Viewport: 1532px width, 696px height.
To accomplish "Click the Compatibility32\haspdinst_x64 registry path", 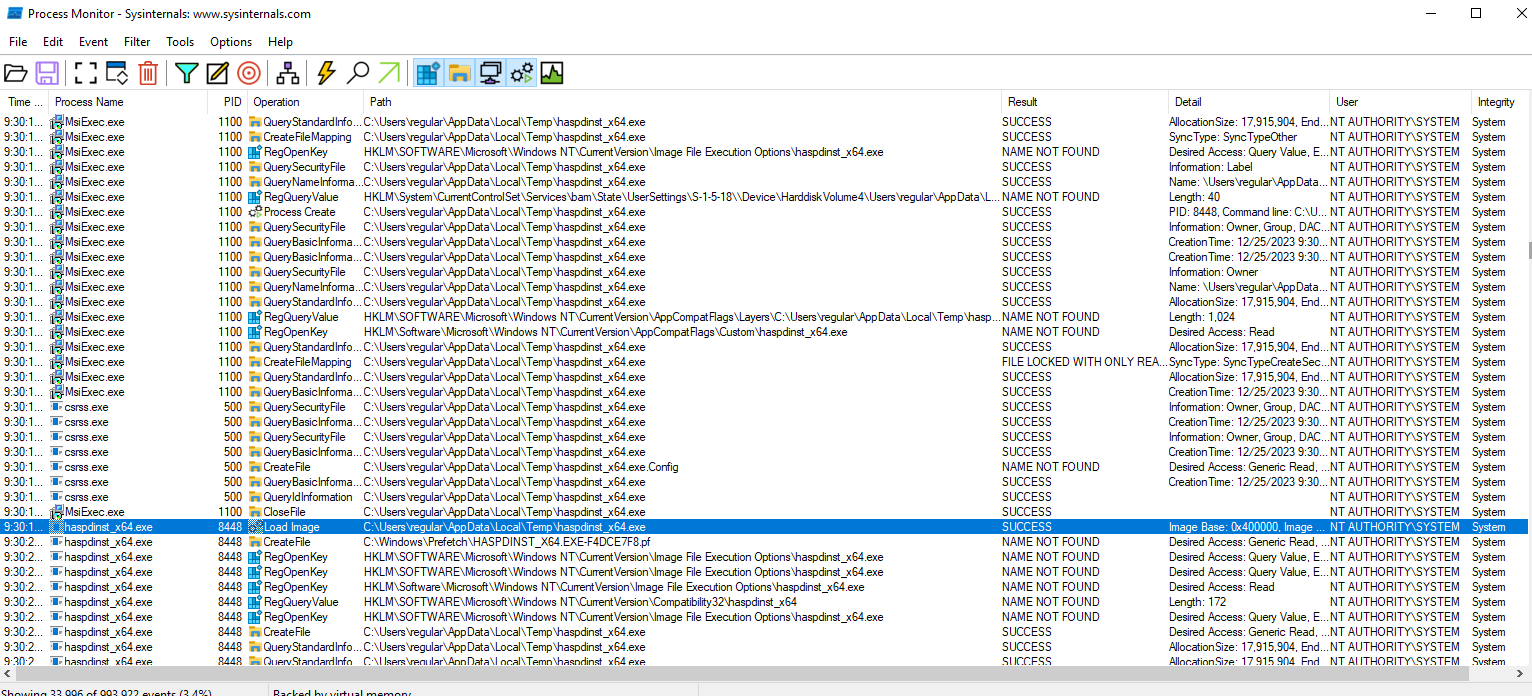I will pos(580,602).
